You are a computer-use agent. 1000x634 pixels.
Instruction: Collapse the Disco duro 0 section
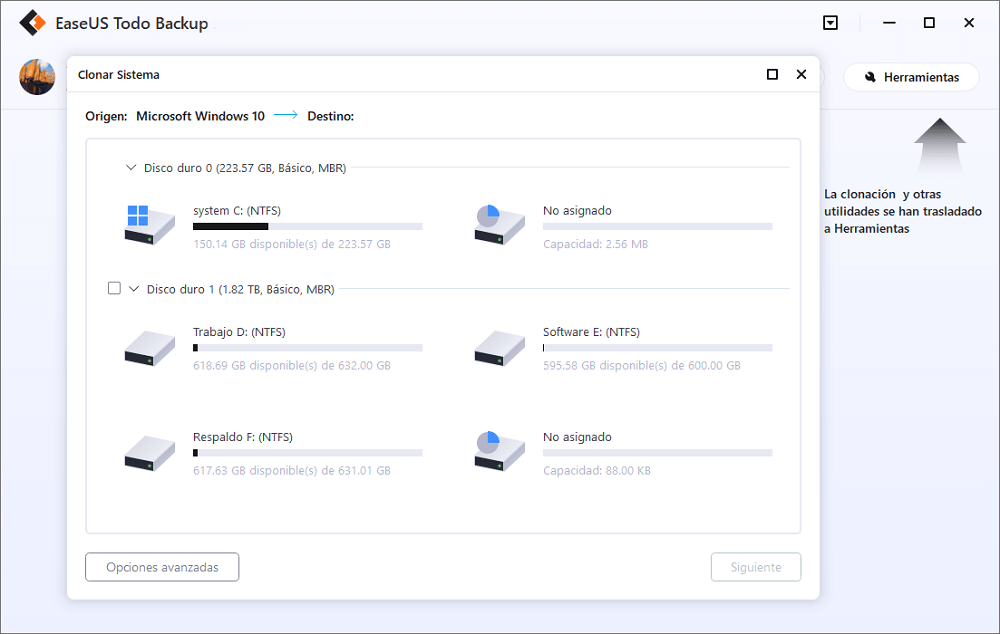(131, 168)
